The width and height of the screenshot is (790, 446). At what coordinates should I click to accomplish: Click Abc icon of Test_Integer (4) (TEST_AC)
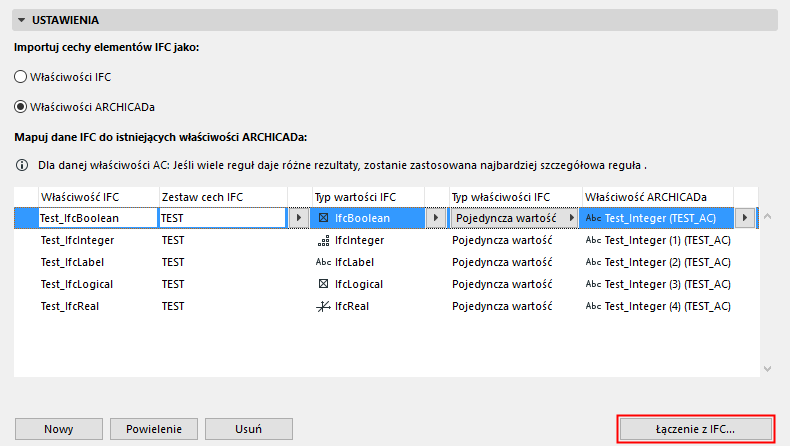593,306
